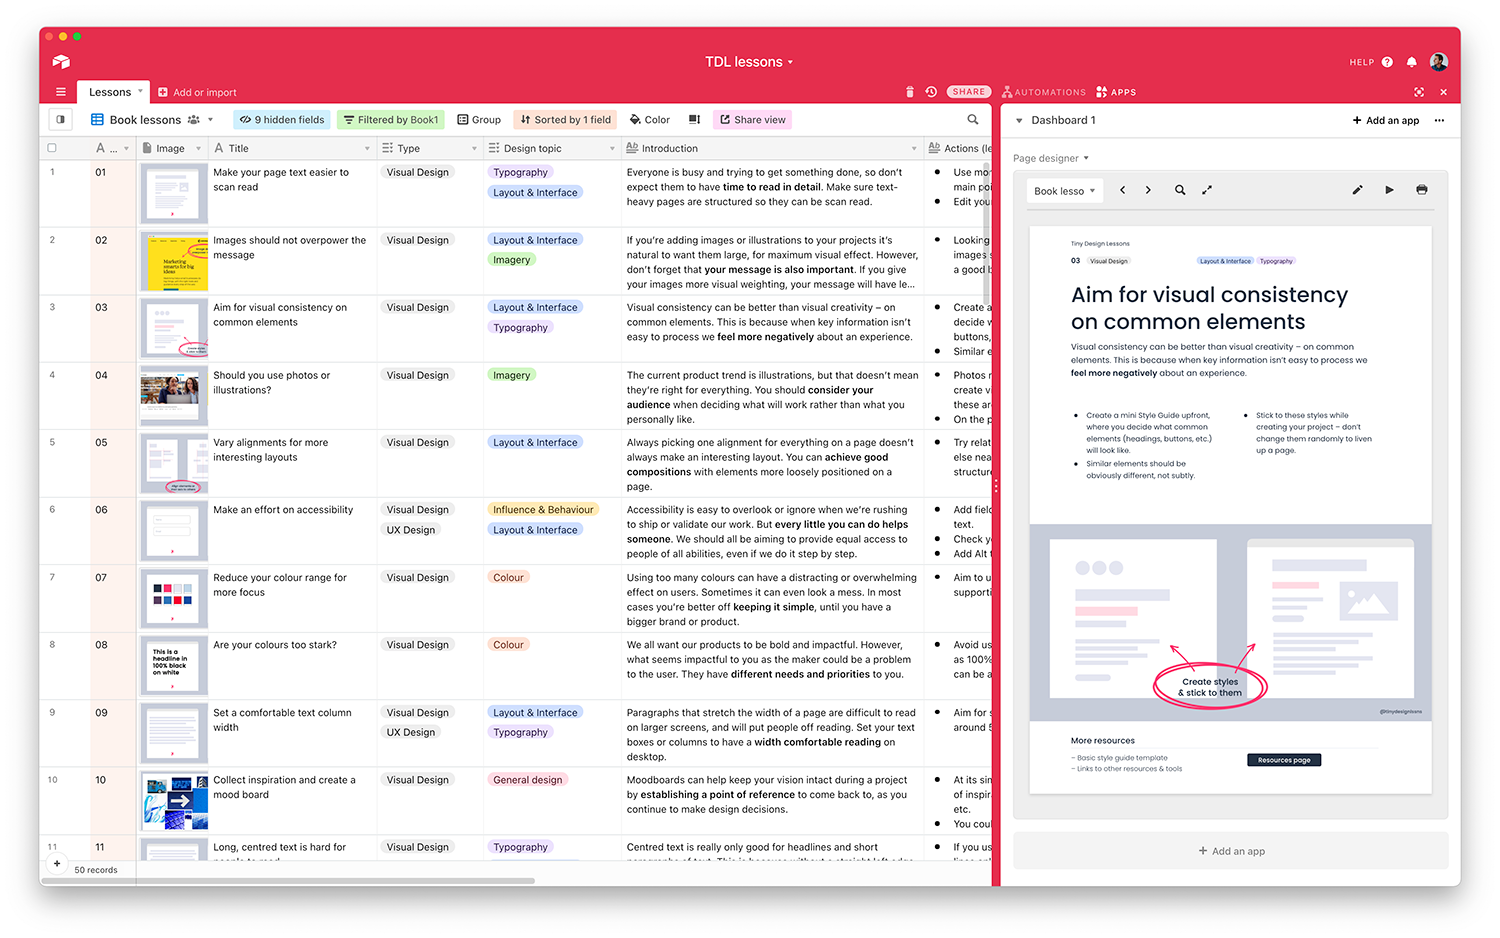Open the Automations panel
Viewport: 1500px width, 938px height.
pos(1044,92)
